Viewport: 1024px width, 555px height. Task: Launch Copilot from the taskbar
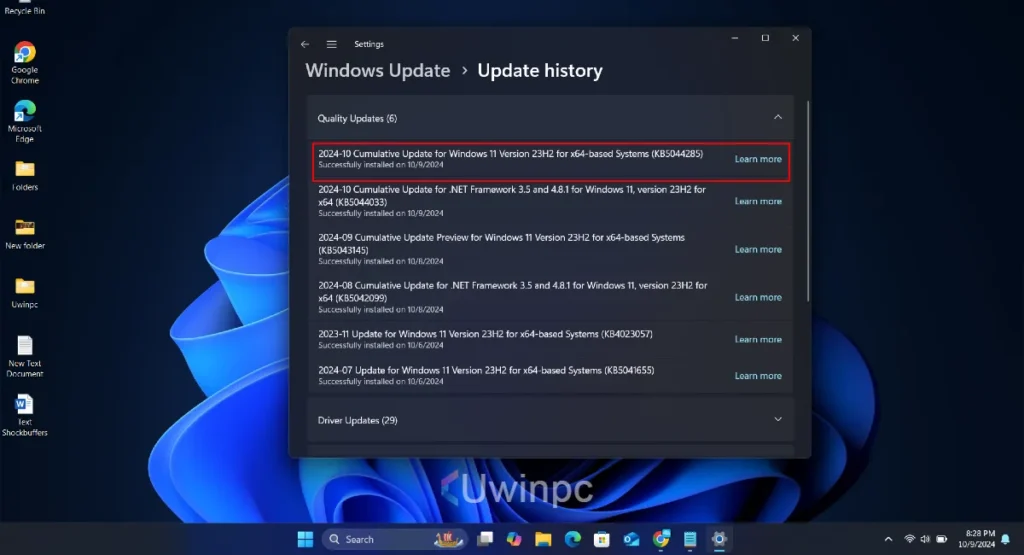pyautogui.click(x=515, y=539)
